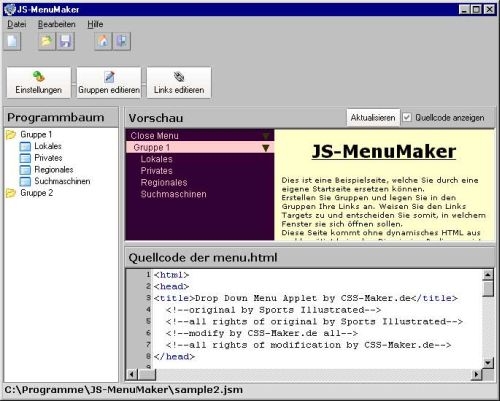Viewport: 500px width, 401px height.
Task: Open the Hilfe menu
Action: (x=95, y=24)
